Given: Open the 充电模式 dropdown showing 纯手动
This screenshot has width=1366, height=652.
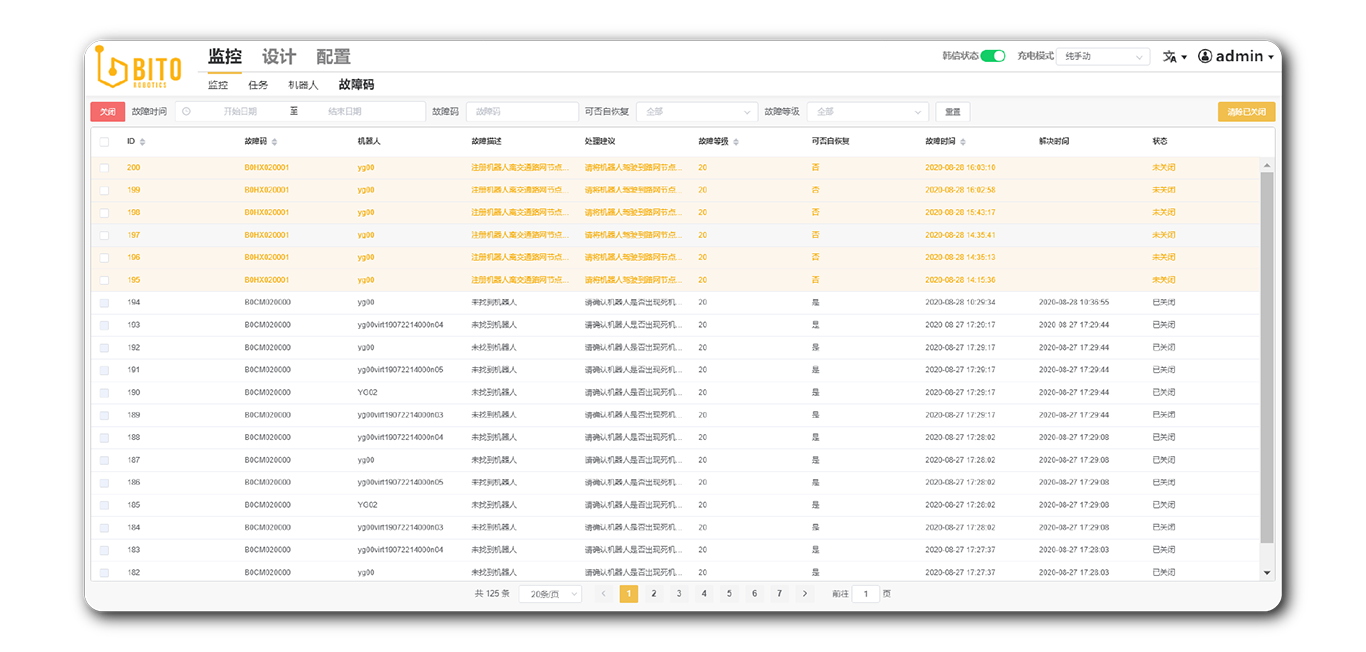Looking at the screenshot, I should [x=1103, y=57].
